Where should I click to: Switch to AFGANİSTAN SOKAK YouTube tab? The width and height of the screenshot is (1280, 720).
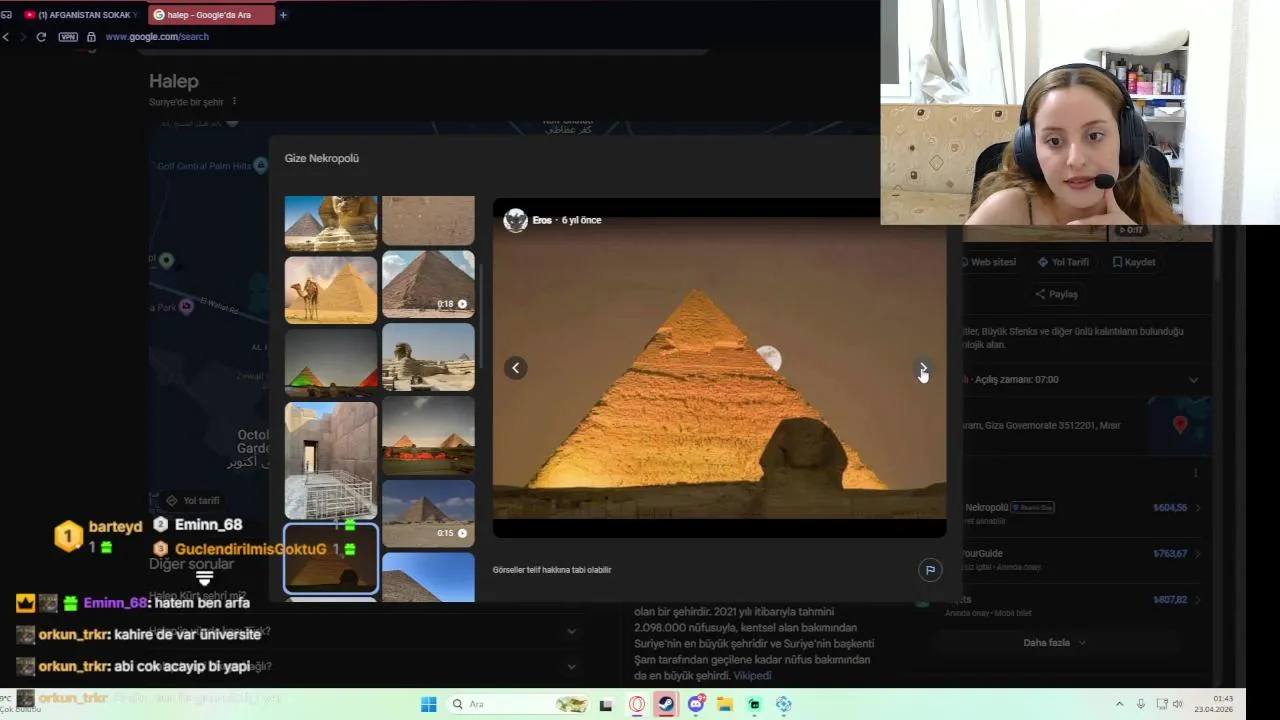point(80,15)
